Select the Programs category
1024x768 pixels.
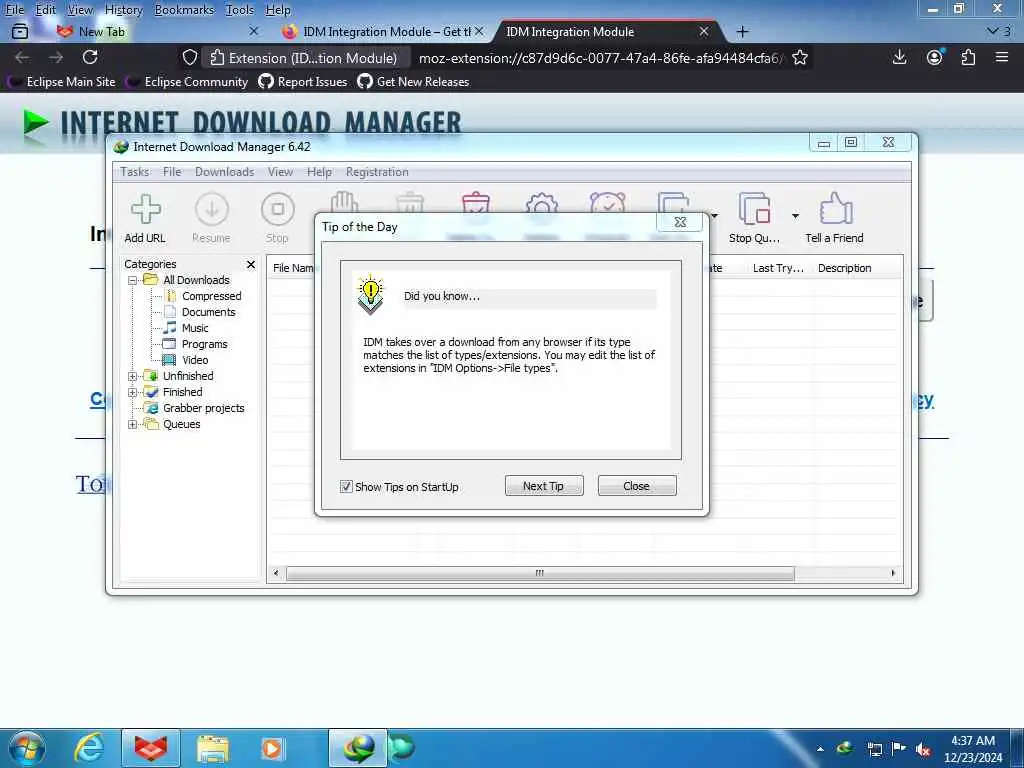coord(204,344)
